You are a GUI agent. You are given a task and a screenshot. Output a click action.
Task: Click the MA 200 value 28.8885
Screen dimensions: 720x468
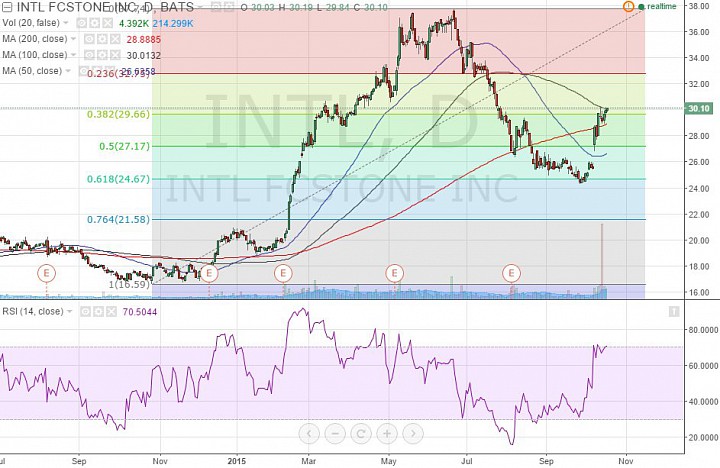click(144, 39)
